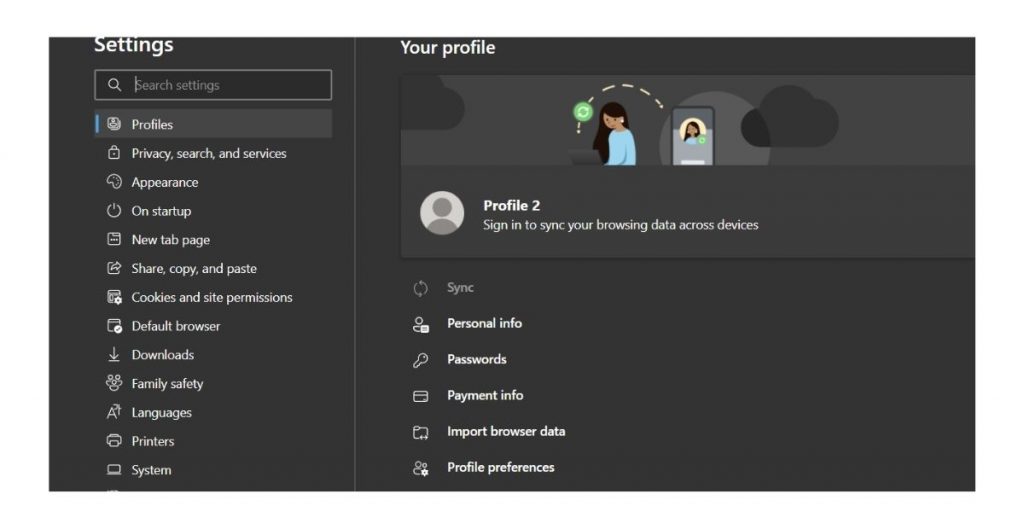Image resolution: width=1024 pixels, height=529 pixels.
Task: Open the System settings section
Action: point(151,470)
